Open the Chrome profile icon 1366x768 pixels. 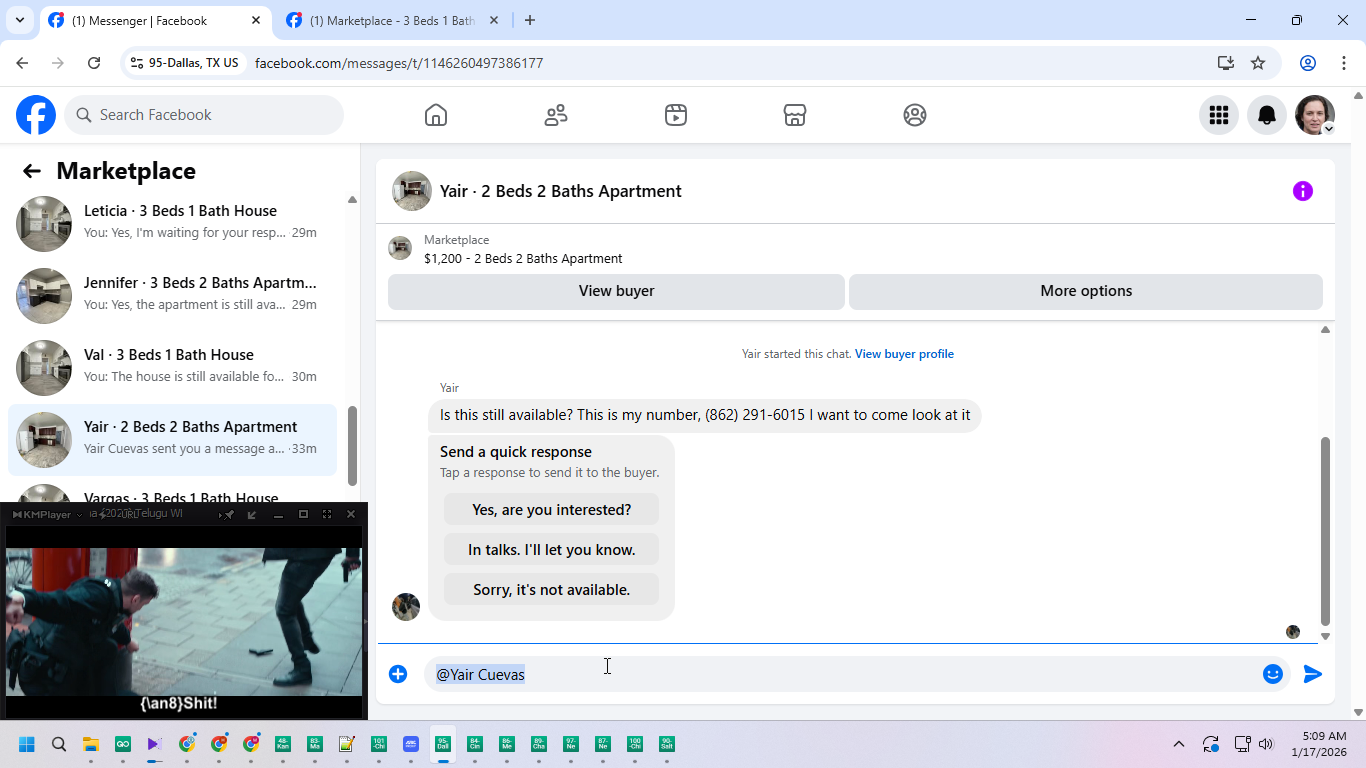pyautogui.click(x=1308, y=63)
